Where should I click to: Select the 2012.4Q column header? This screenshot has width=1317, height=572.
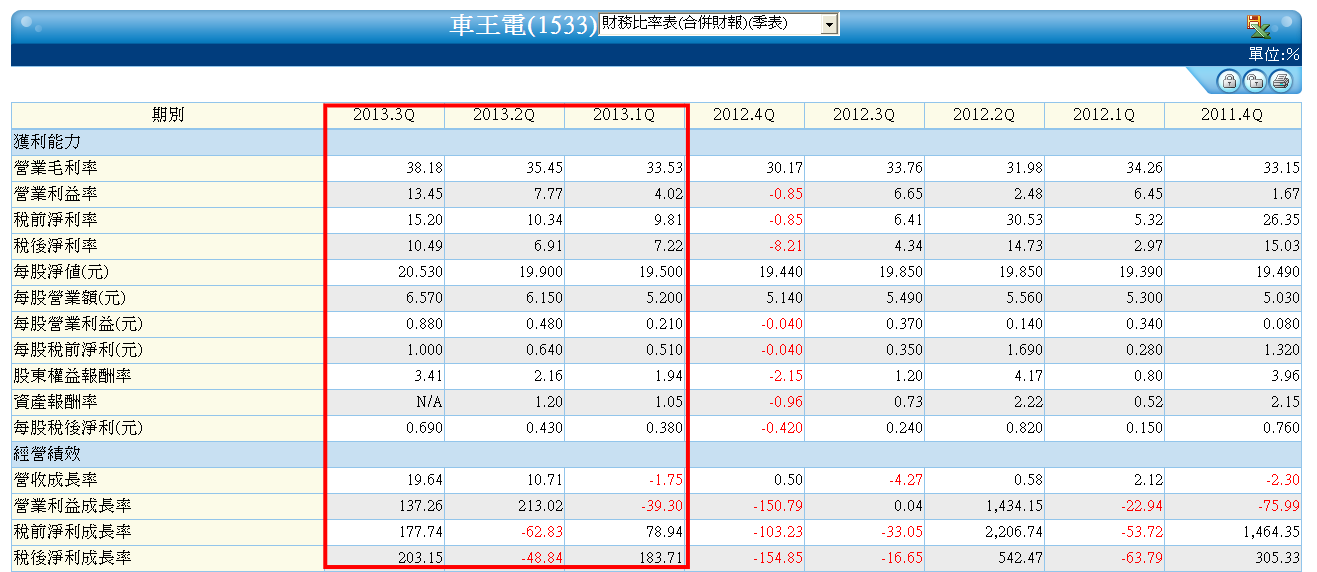click(744, 115)
